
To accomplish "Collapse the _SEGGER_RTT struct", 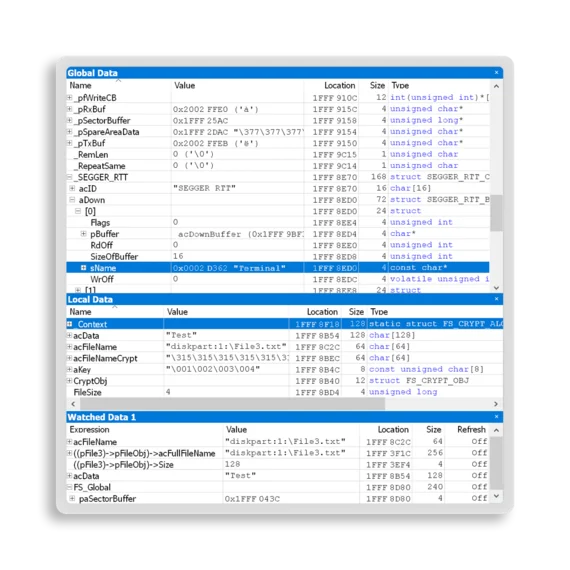I will pyautogui.click(x=70, y=177).
